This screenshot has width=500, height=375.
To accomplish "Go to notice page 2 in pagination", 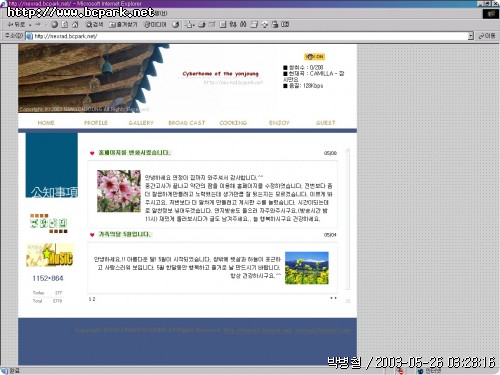I will 94,299.
